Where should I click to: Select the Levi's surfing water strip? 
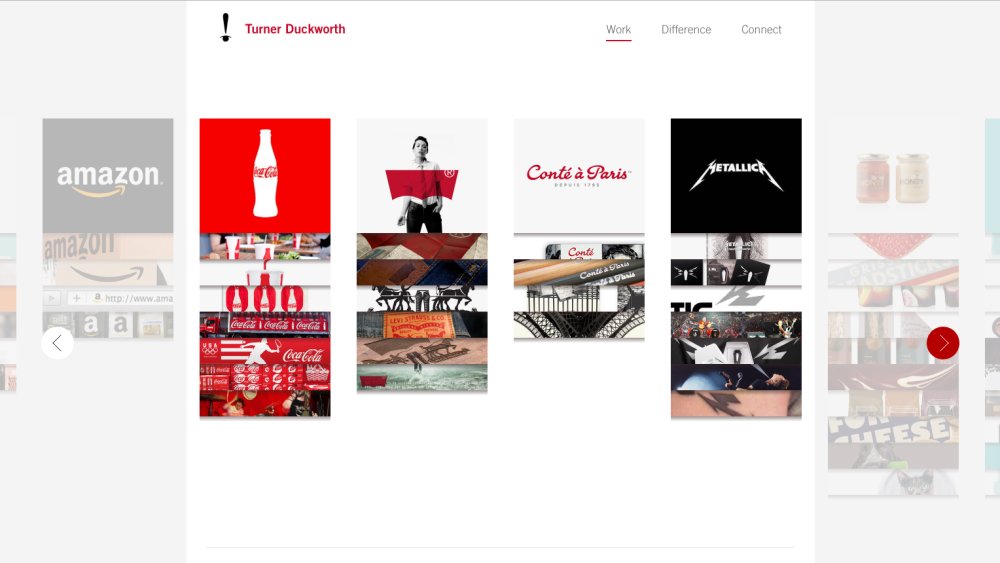422,377
